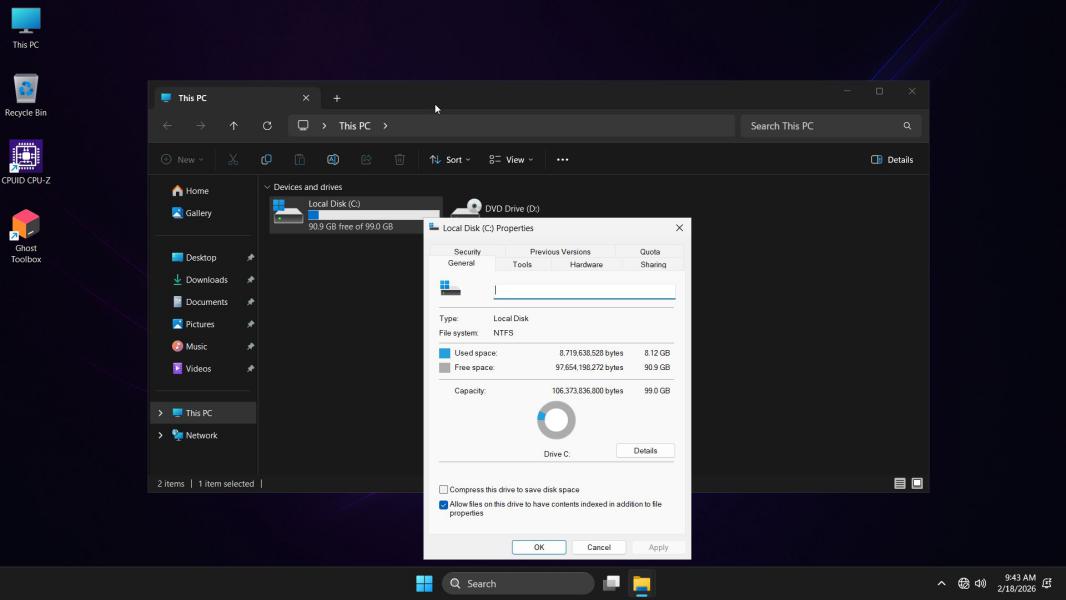The image size is (1066, 600).
Task: Open the See more (three dots) menu
Action: 562,160
